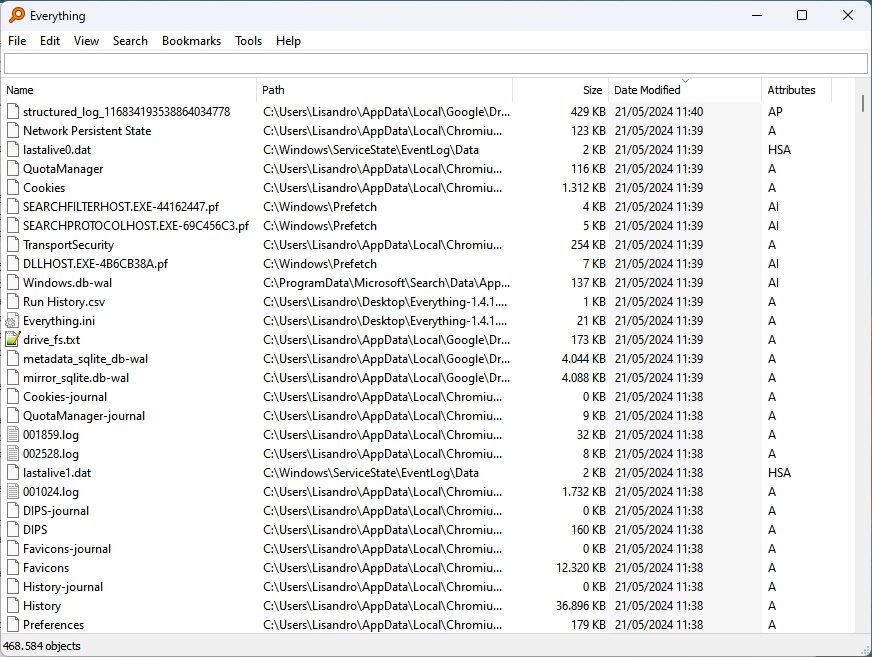This screenshot has height=657, width=872.
Task: Select the DIPS file name
Action: click(35, 530)
